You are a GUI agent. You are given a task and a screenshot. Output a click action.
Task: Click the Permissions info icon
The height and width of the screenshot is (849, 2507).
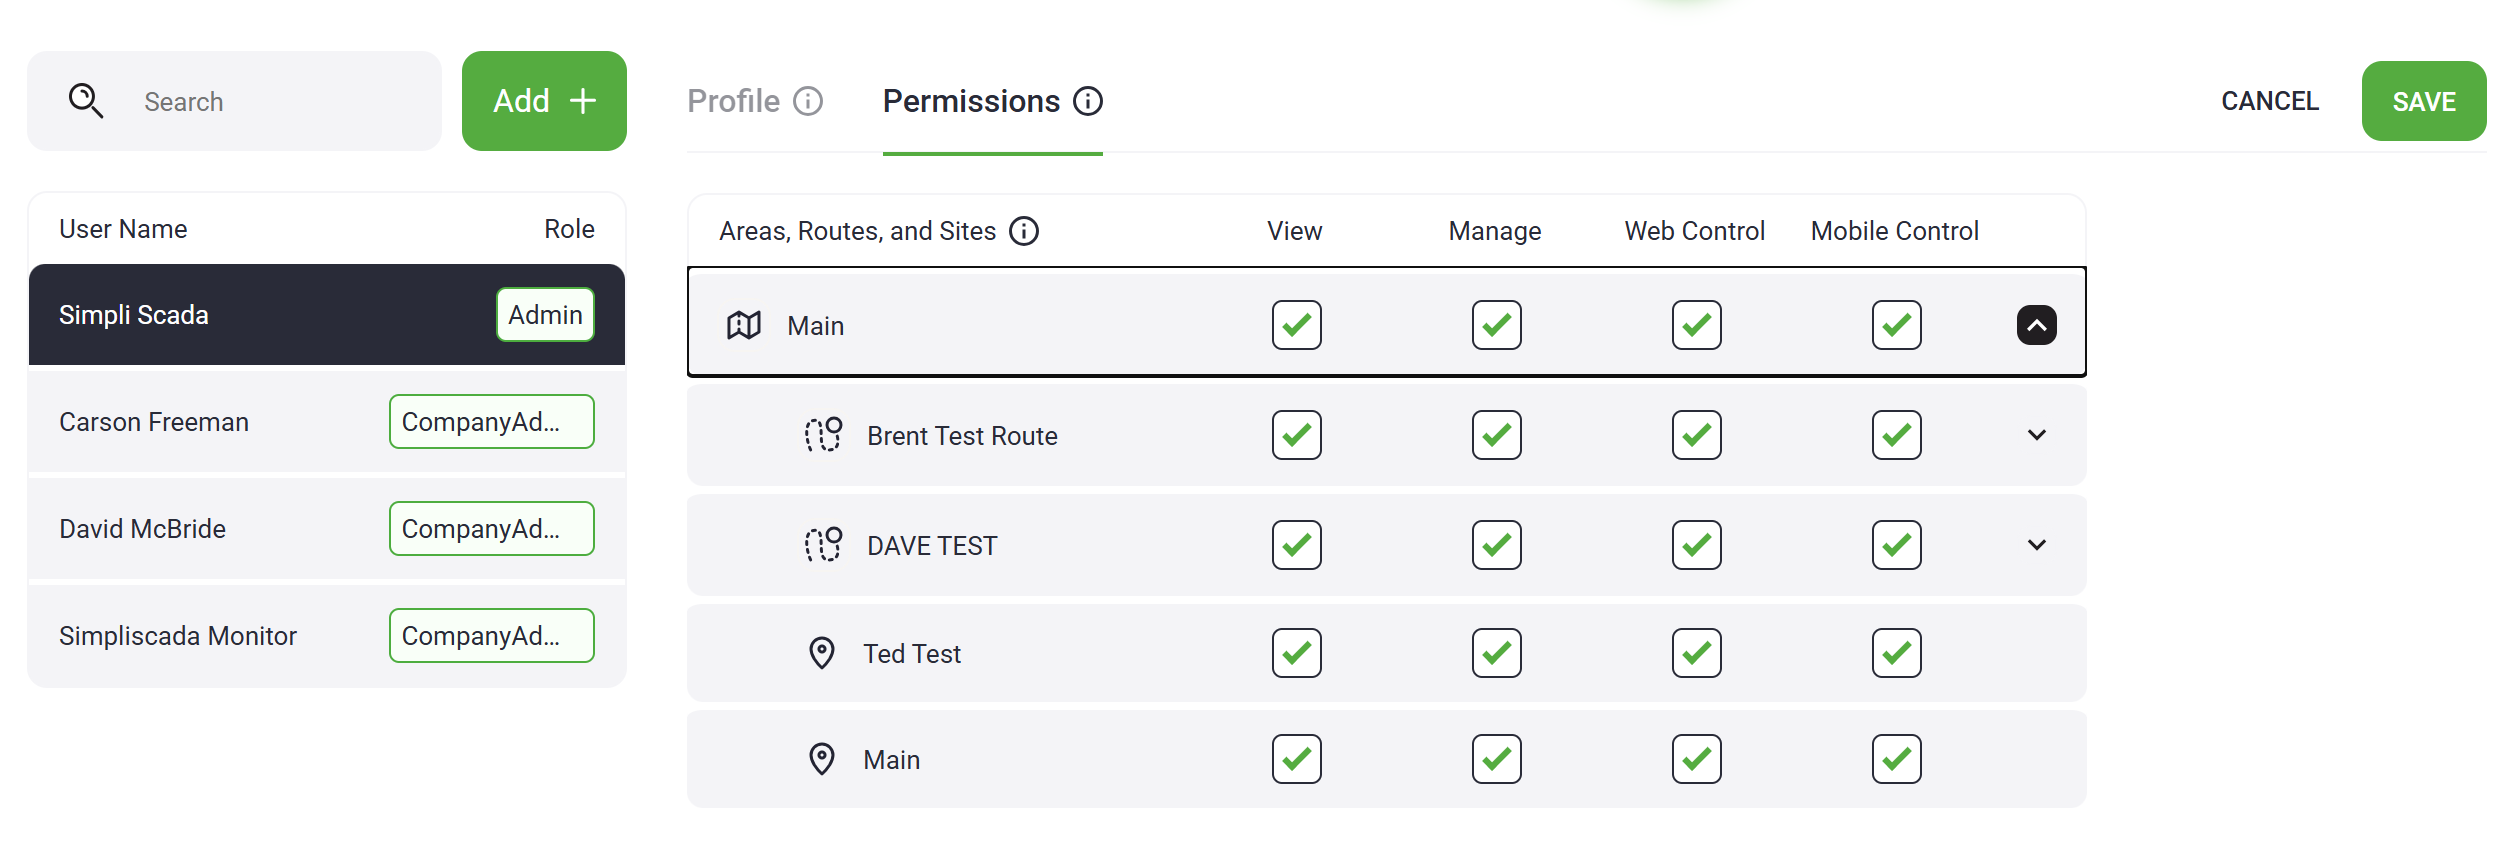1088,101
